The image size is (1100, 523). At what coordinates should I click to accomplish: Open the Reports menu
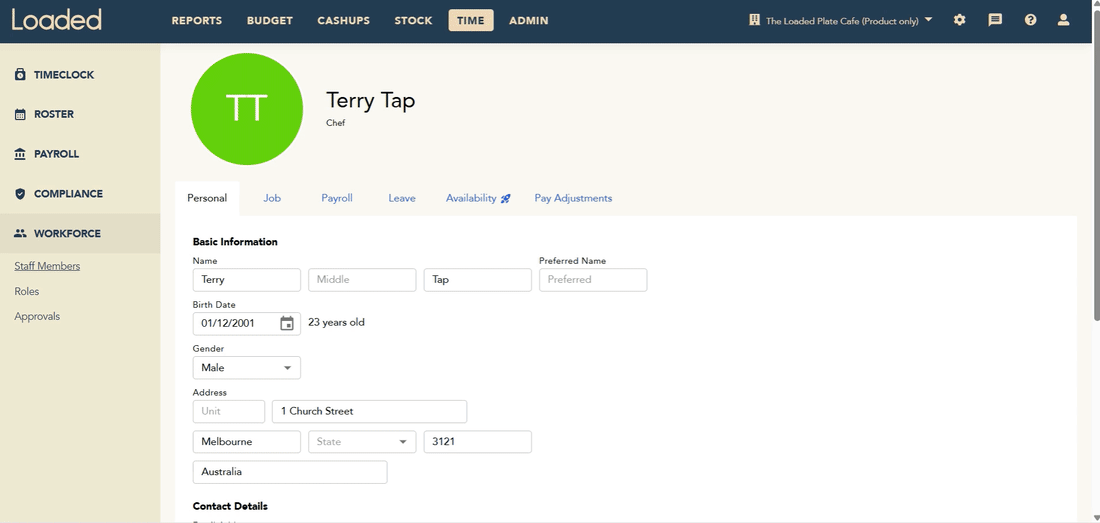pyautogui.click(x=197, y=20)
